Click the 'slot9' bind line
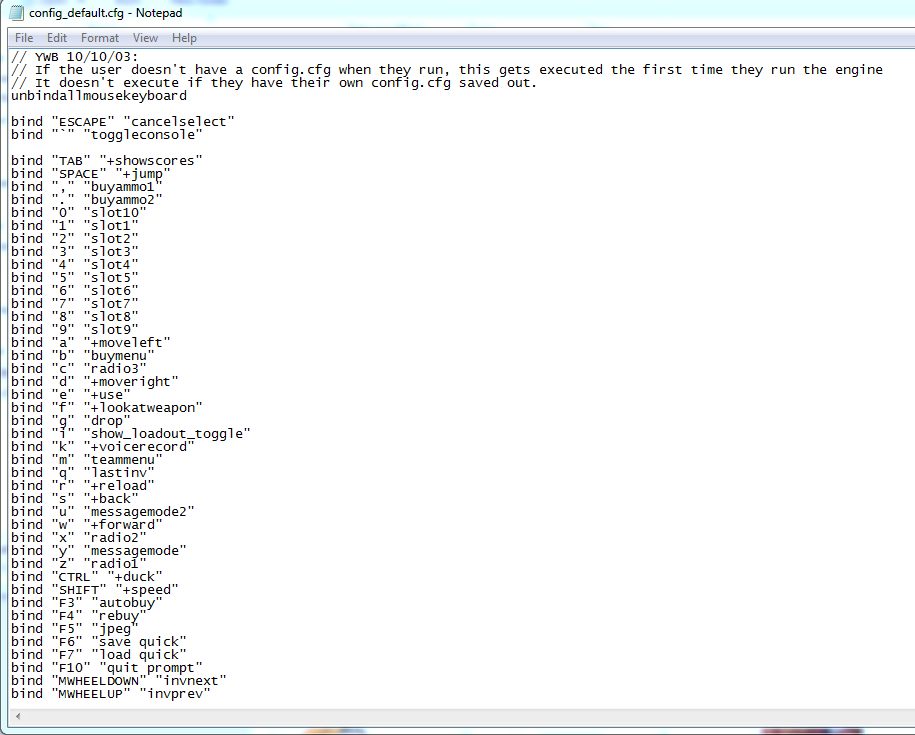 coord(75,330)
